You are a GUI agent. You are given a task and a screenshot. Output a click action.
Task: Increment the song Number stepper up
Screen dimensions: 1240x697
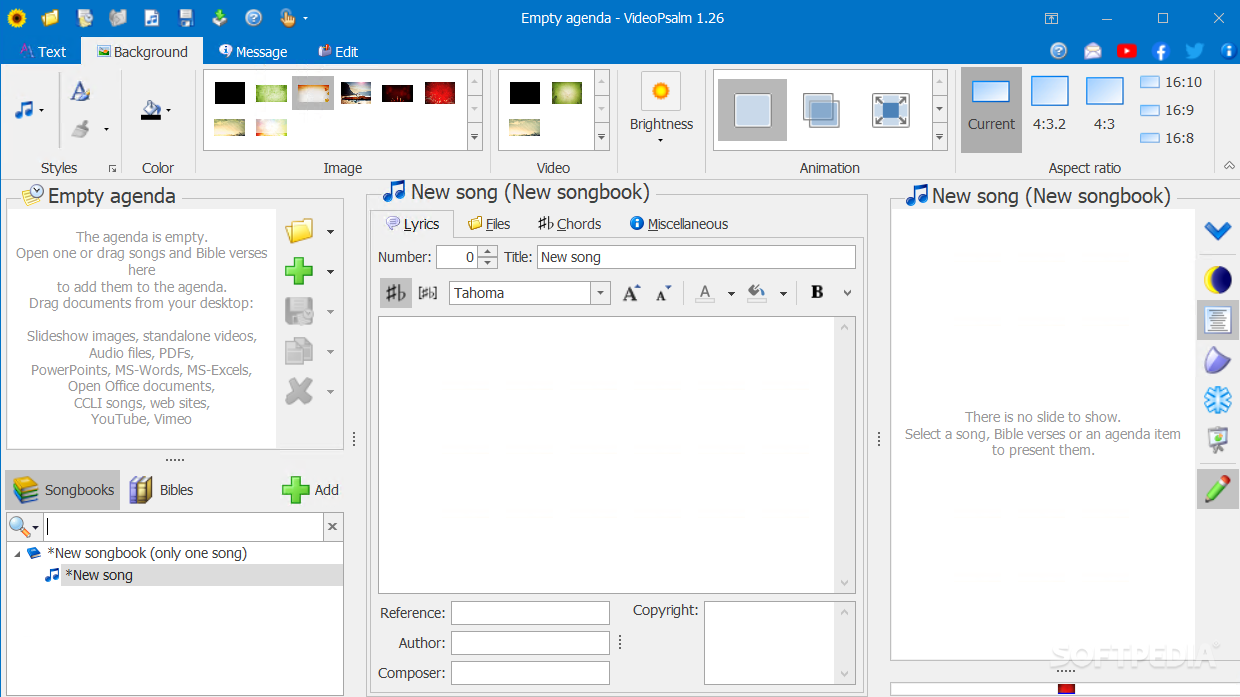pos(487,251)
